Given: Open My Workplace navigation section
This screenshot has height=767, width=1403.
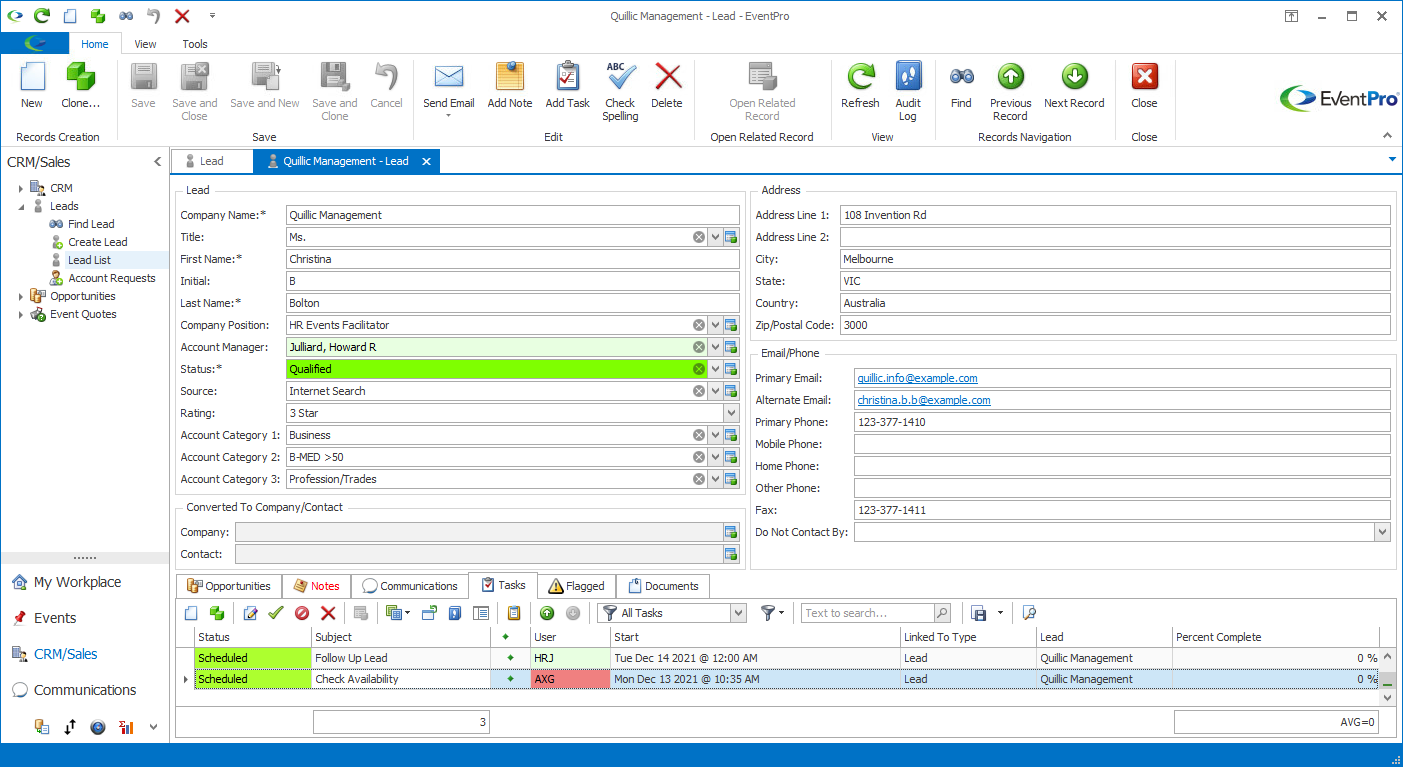Looking at the screenshot, I should pos(77,582).
